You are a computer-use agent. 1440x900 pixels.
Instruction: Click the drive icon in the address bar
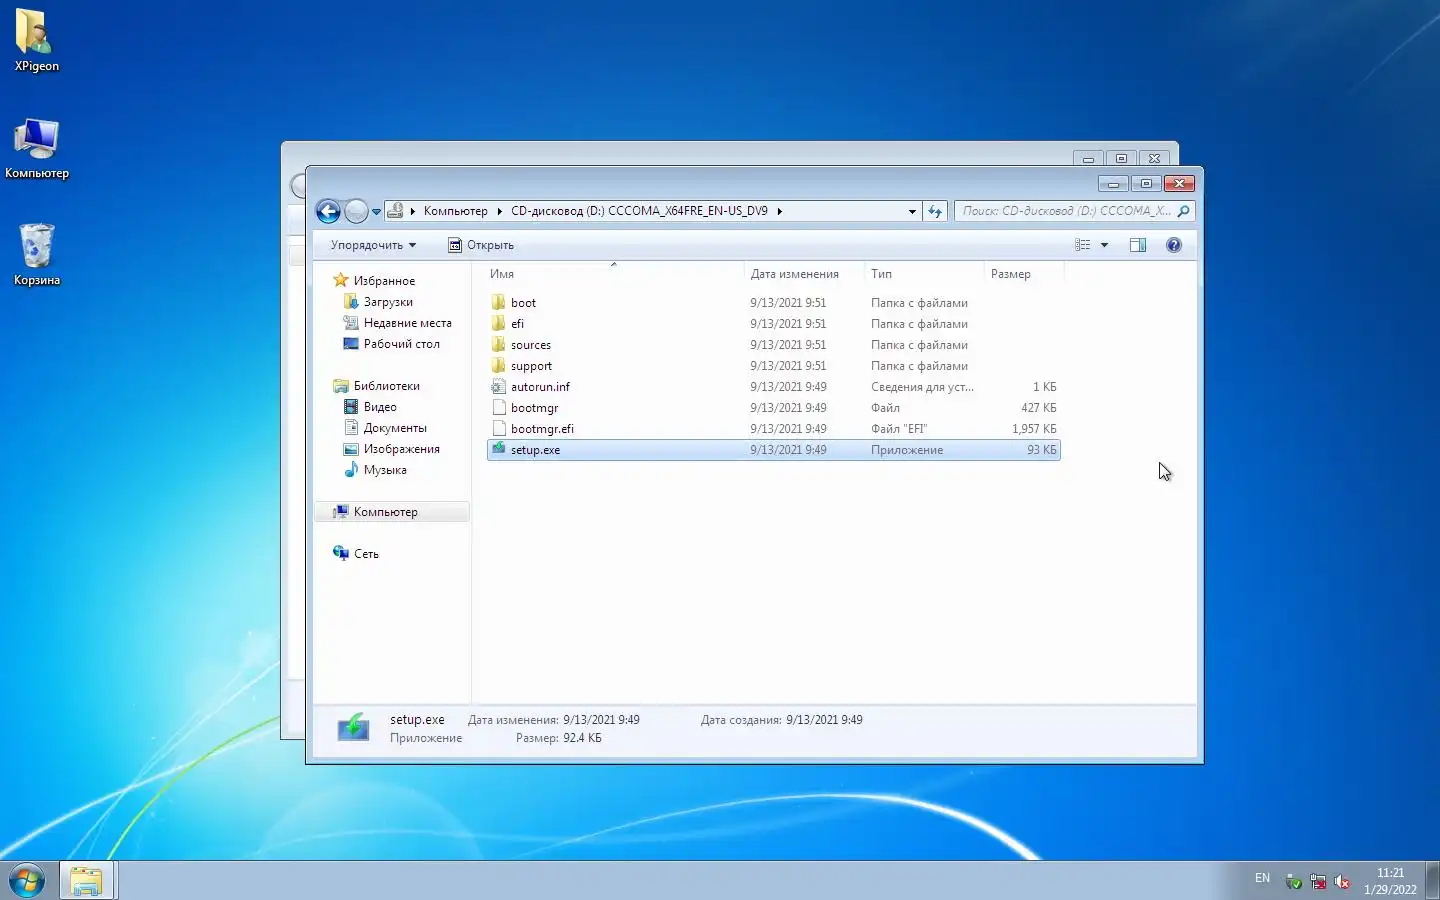(396, 211)
